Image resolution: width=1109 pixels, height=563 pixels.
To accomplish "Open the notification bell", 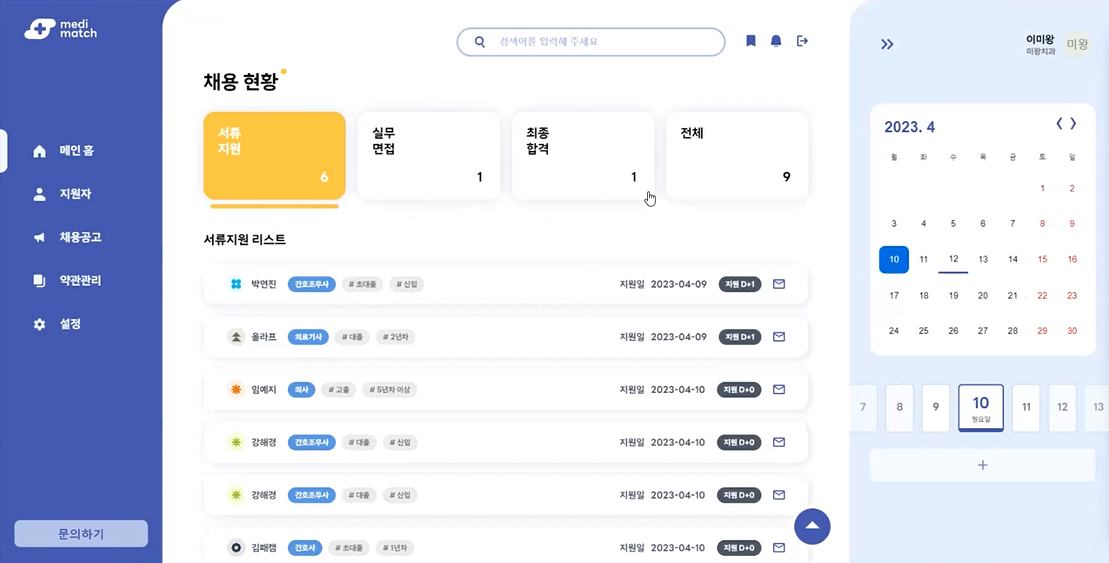I will (776, 41).
